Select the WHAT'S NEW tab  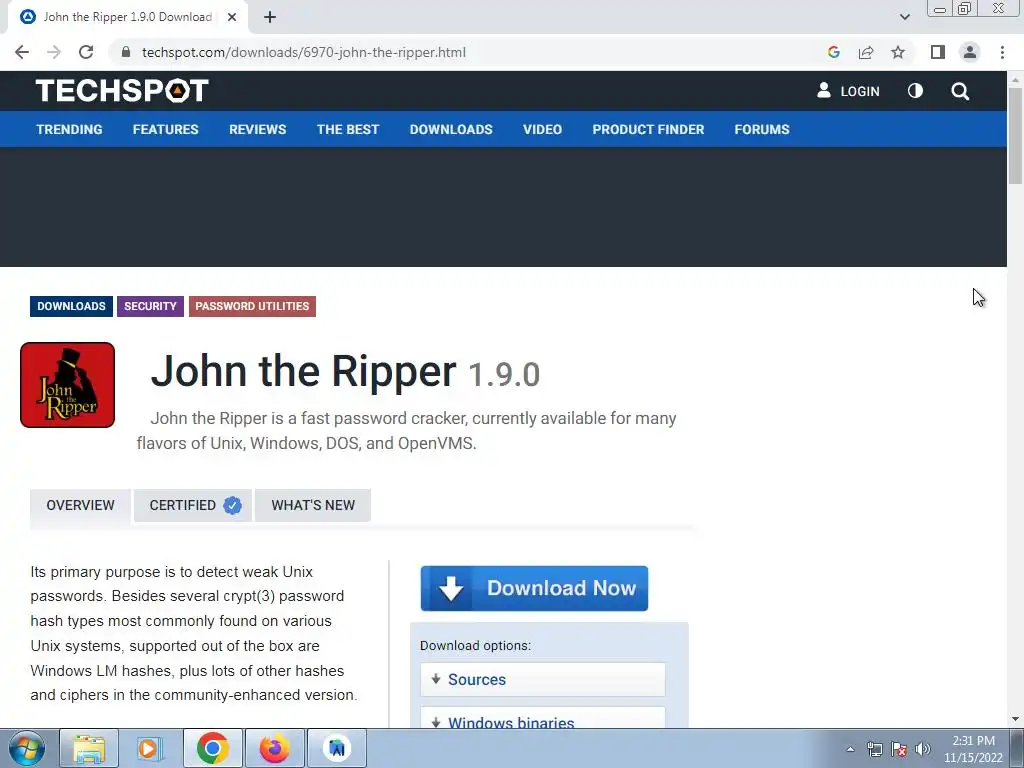click(x=313, y=505)
